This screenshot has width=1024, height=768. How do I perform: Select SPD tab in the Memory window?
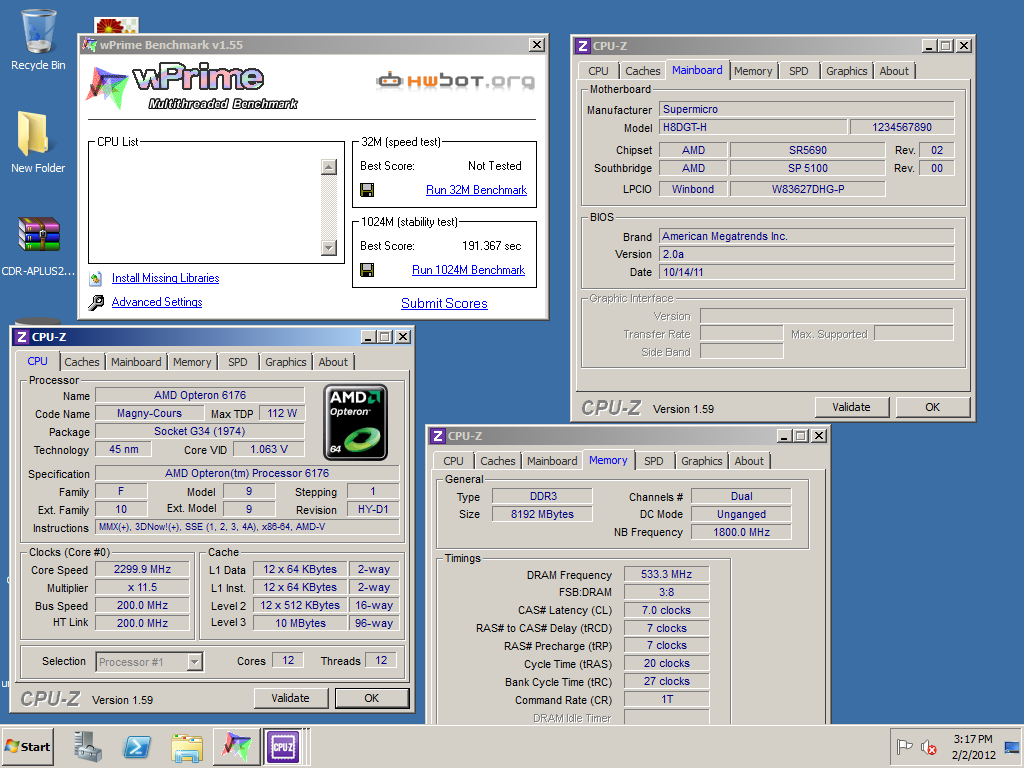[654, 461]
